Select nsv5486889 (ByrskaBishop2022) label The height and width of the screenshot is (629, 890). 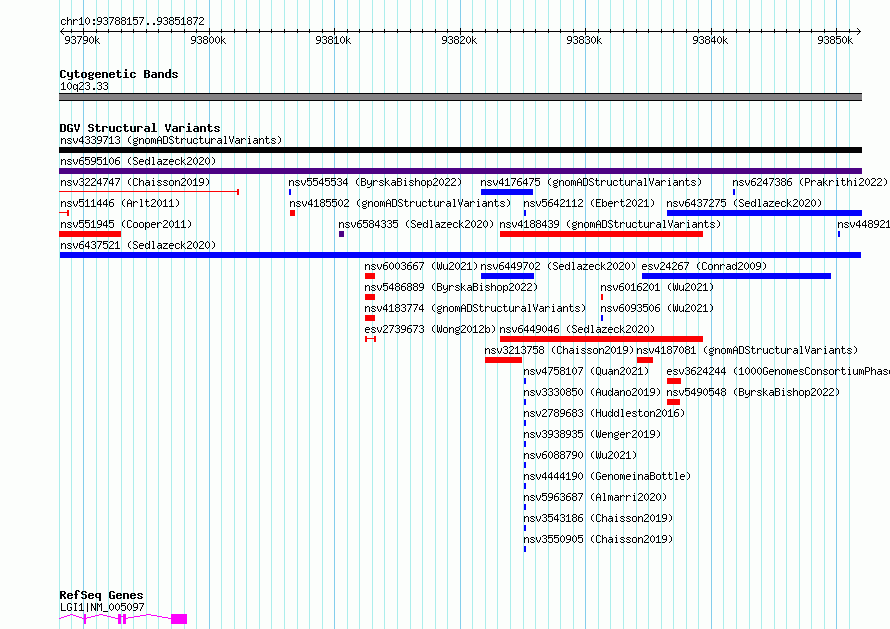pos(451,287)
